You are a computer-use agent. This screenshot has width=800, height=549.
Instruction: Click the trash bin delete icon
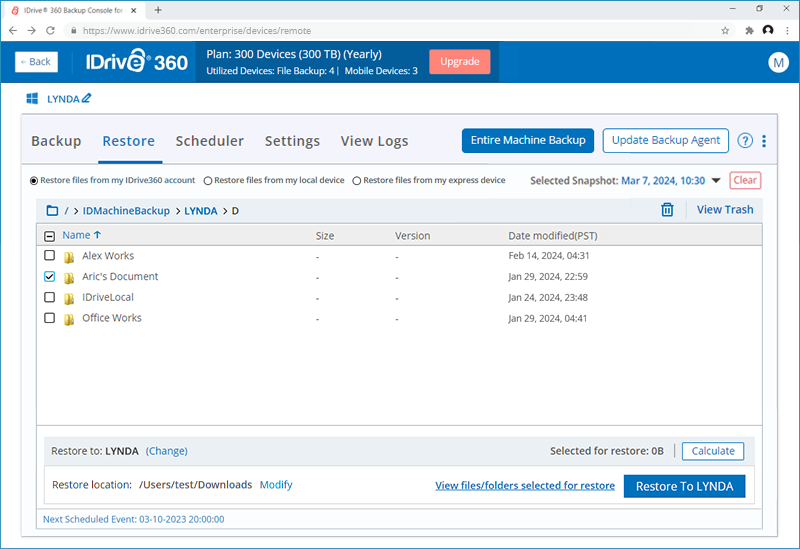click(667, 210)
